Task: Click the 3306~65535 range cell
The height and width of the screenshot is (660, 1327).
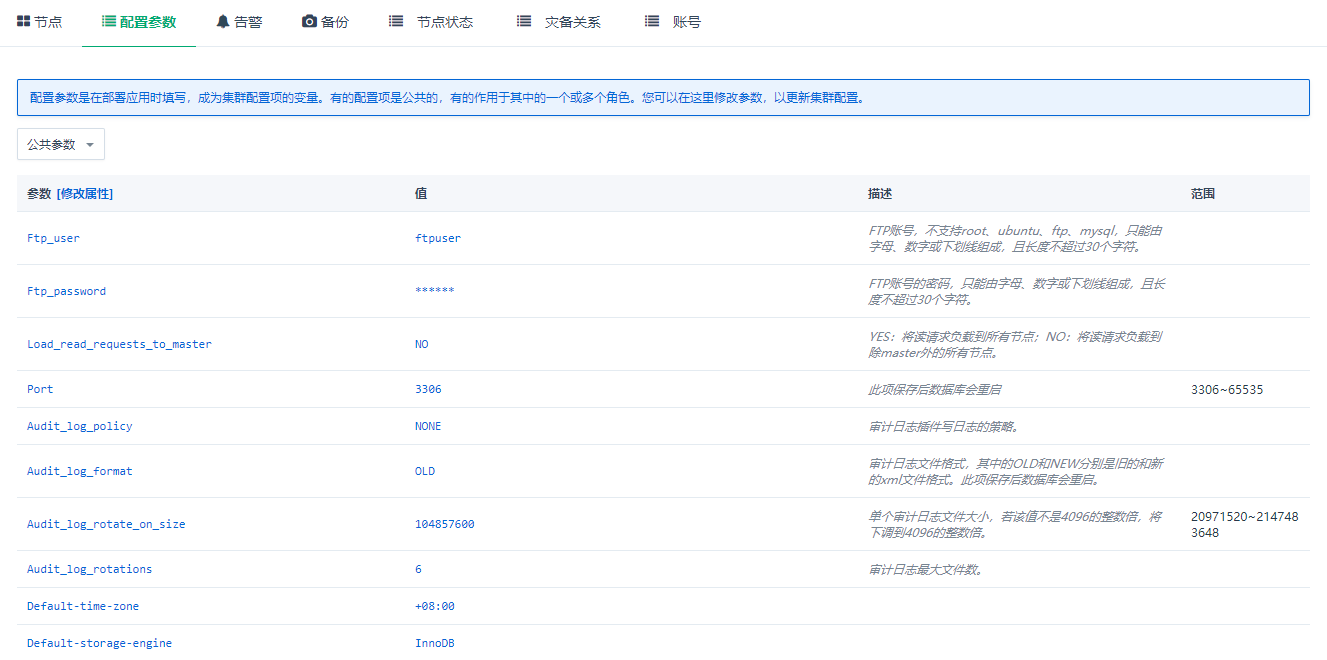Action: tap(1227, 389)
